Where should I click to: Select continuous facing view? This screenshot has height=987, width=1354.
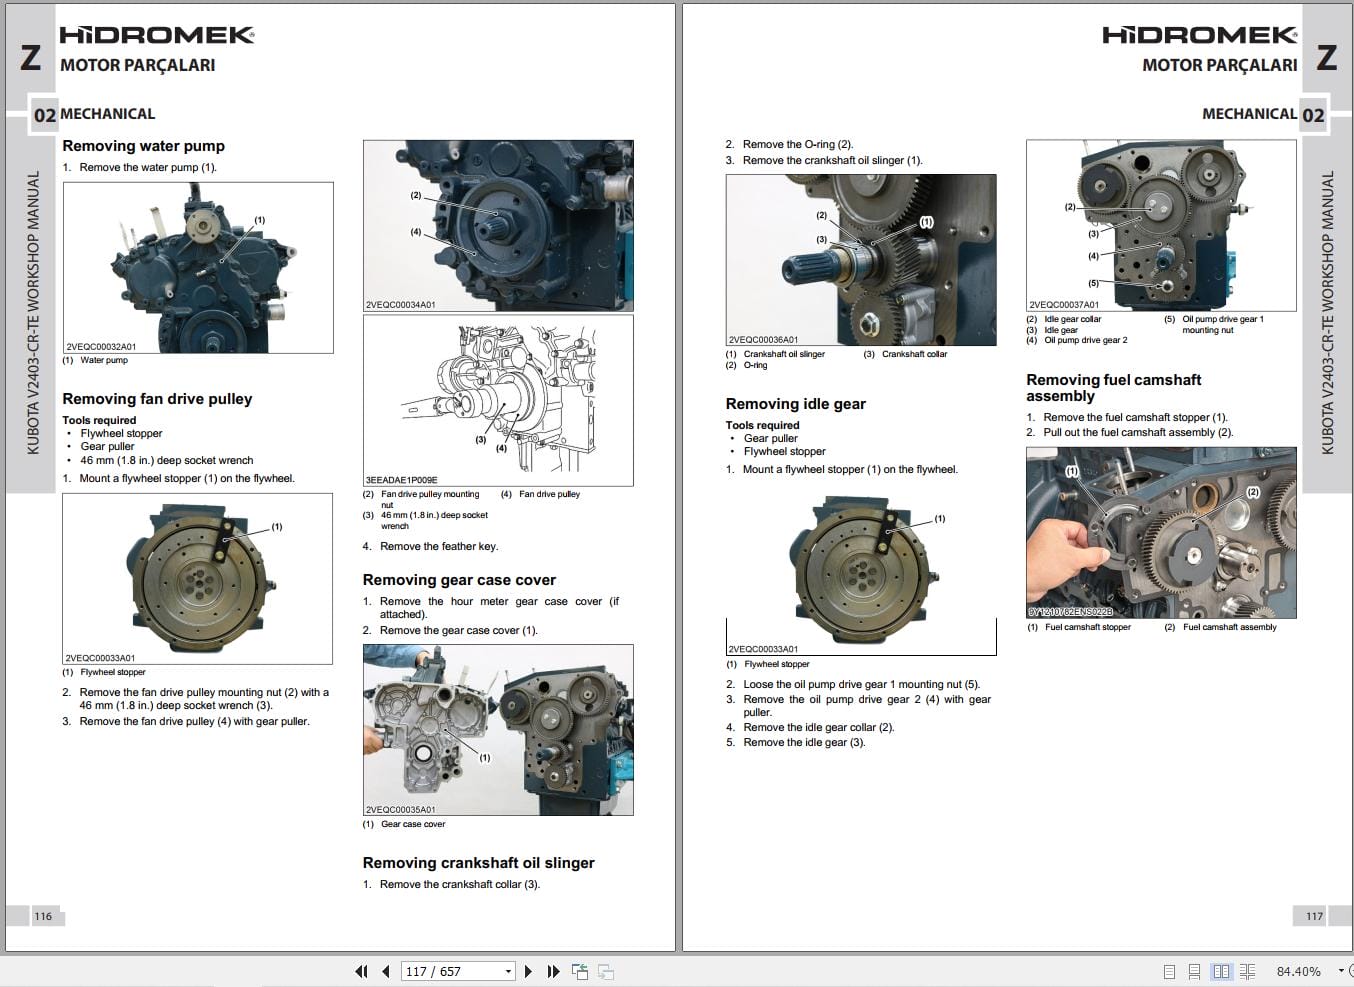1247,971
